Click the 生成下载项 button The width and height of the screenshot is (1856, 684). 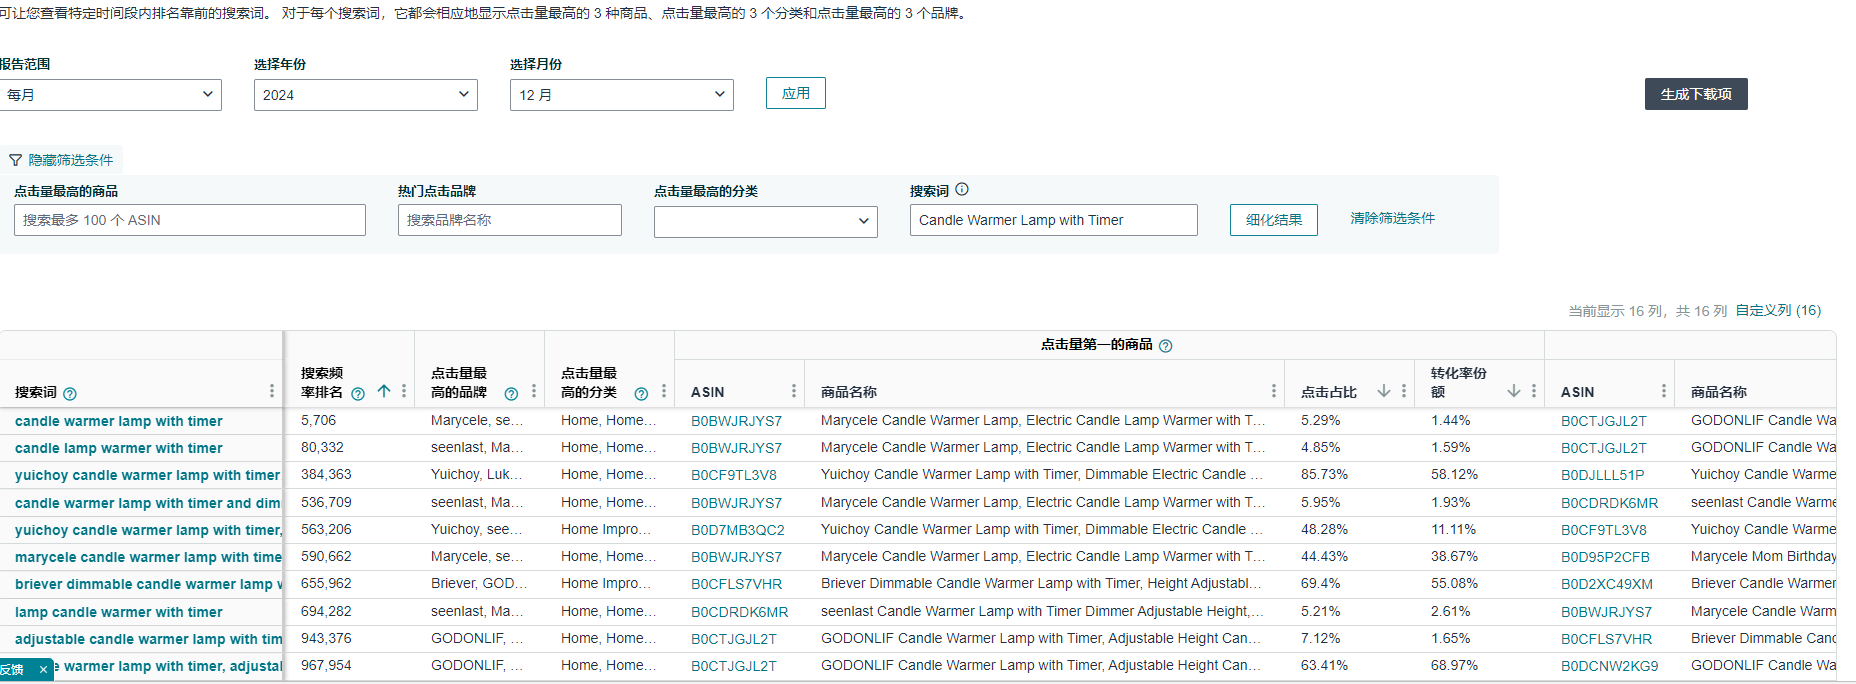click(x=1695, y=94)
